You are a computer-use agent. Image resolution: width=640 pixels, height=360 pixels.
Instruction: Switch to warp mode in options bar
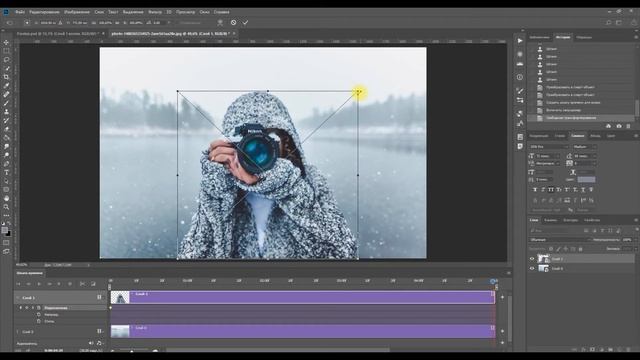click(x=220, y=22)
